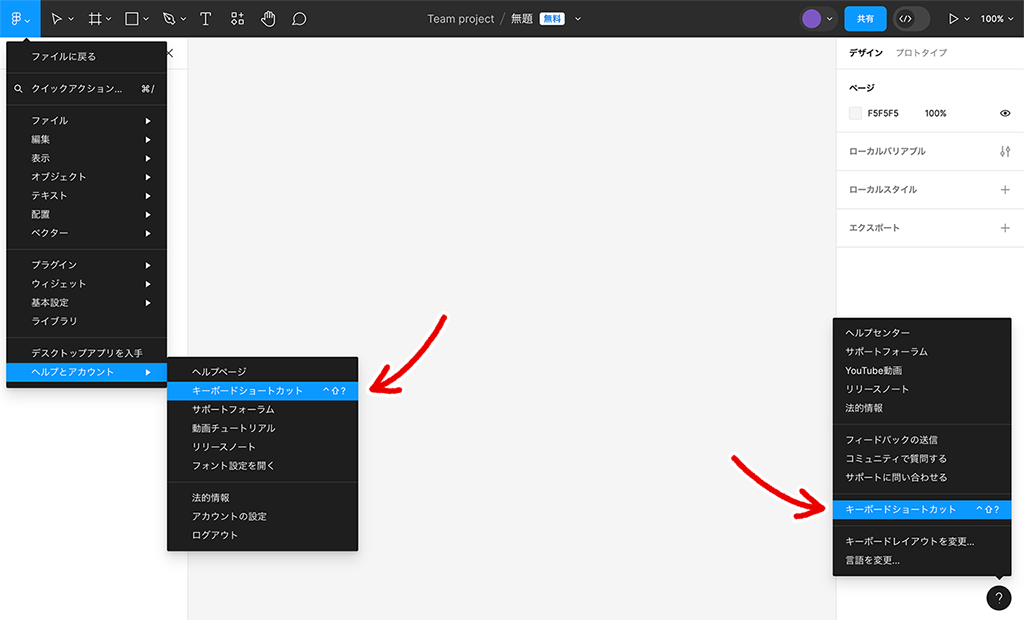
Task: Choose アカウントの設定 in the submenu
Action: pos(263,517)
